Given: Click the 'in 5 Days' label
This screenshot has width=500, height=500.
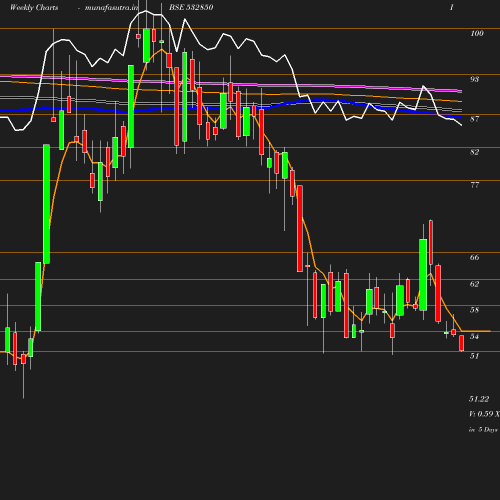Looking at the screenshot, I should (x=483, y=429).
